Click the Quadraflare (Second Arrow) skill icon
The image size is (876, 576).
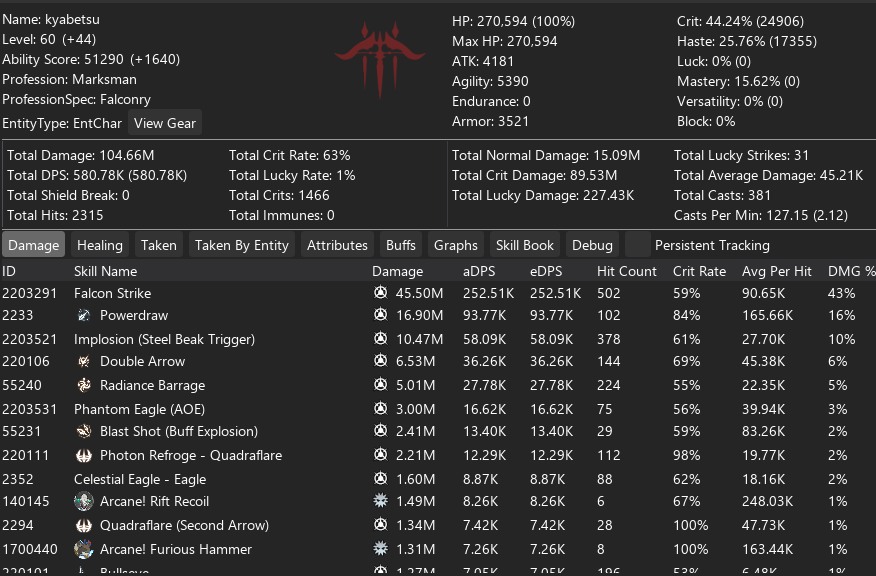pos(84,525)
